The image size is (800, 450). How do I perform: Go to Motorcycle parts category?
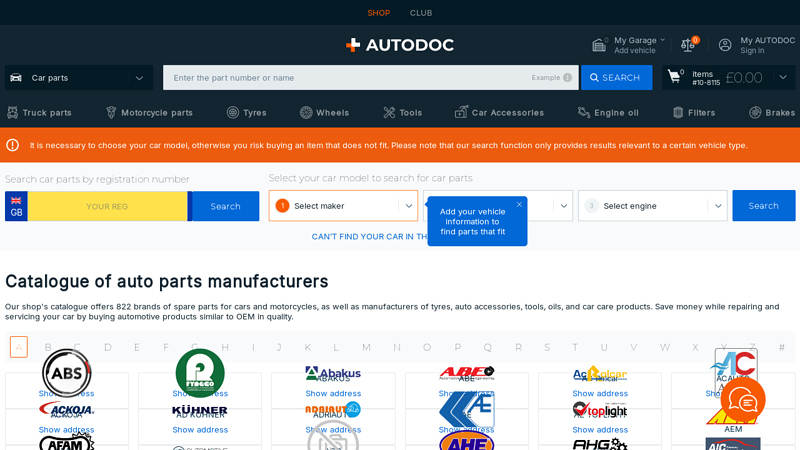(149, 113)
